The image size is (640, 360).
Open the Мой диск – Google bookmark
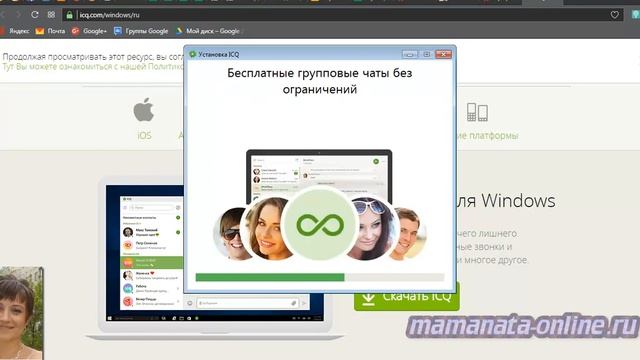[208, 31]
